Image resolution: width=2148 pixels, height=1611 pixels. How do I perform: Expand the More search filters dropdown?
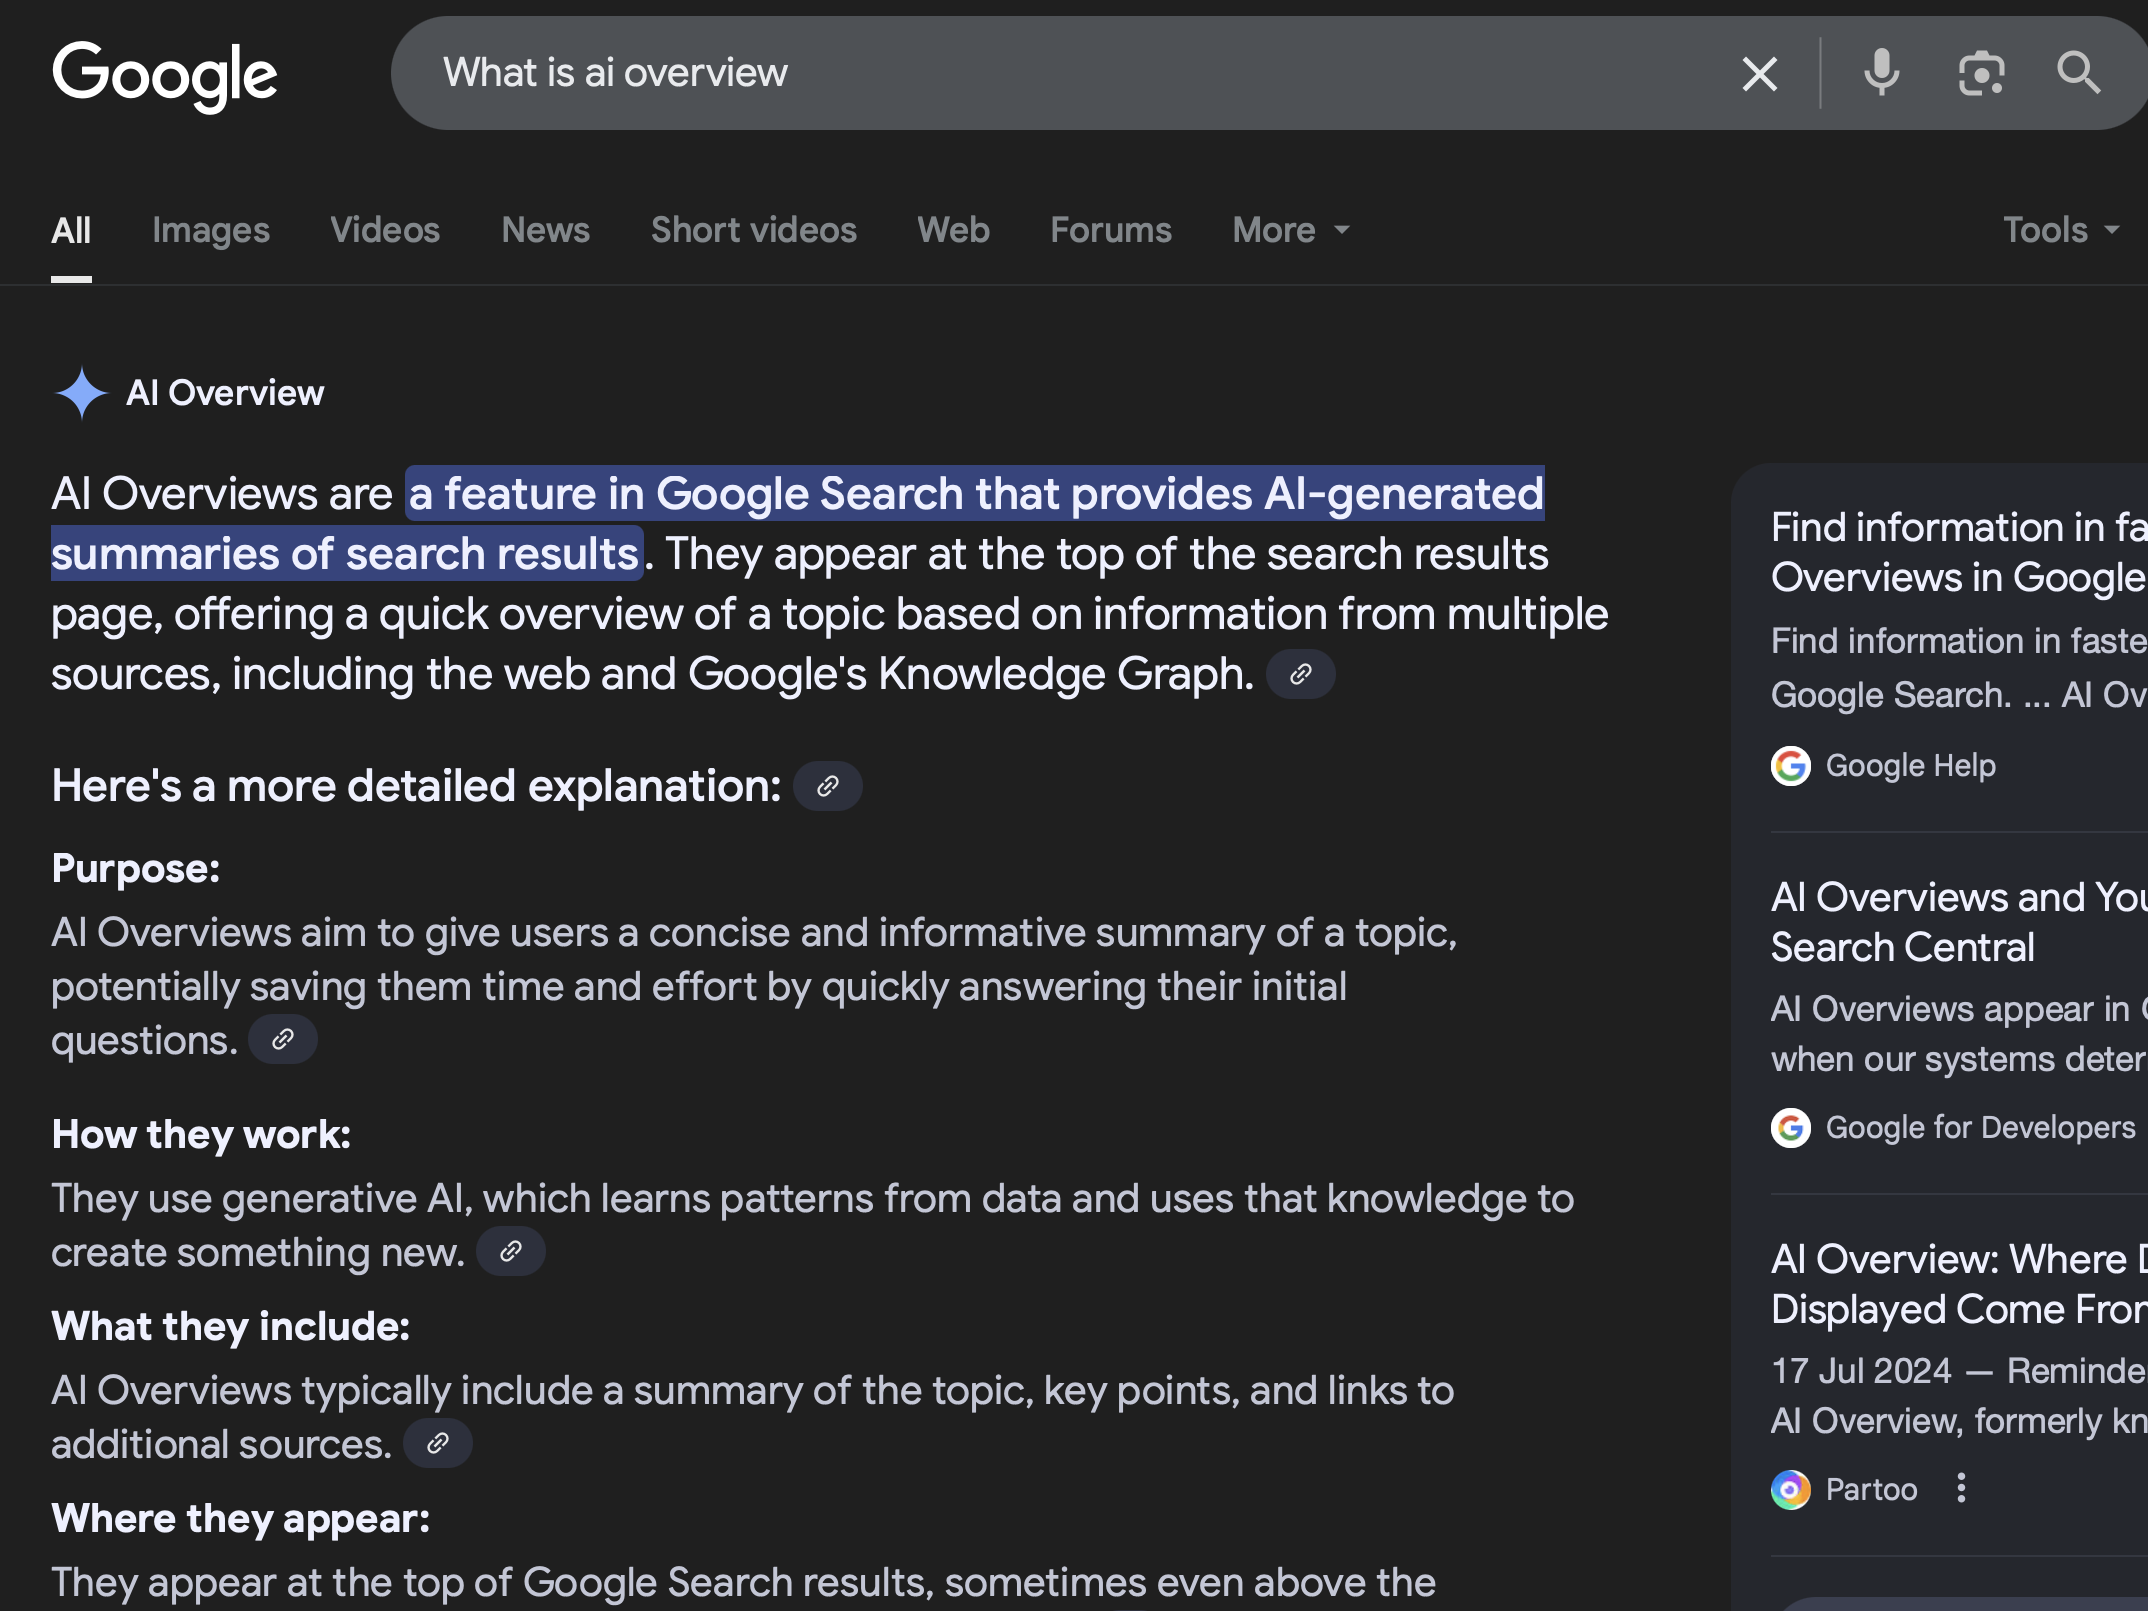[1290, 231]
